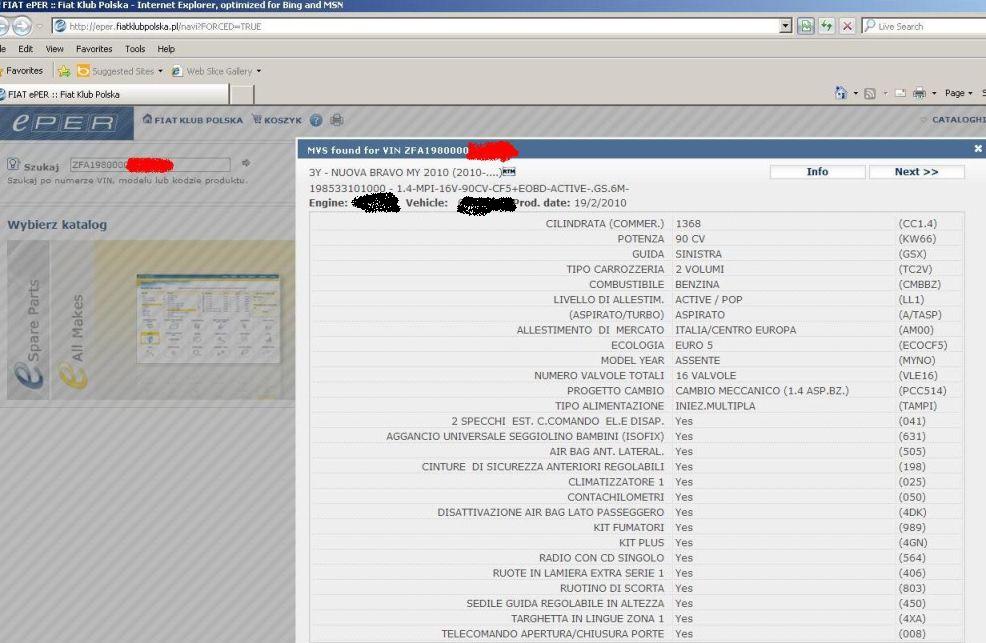Click the browser stop loading icon
The image size is (986, 643).
[847, 26]
